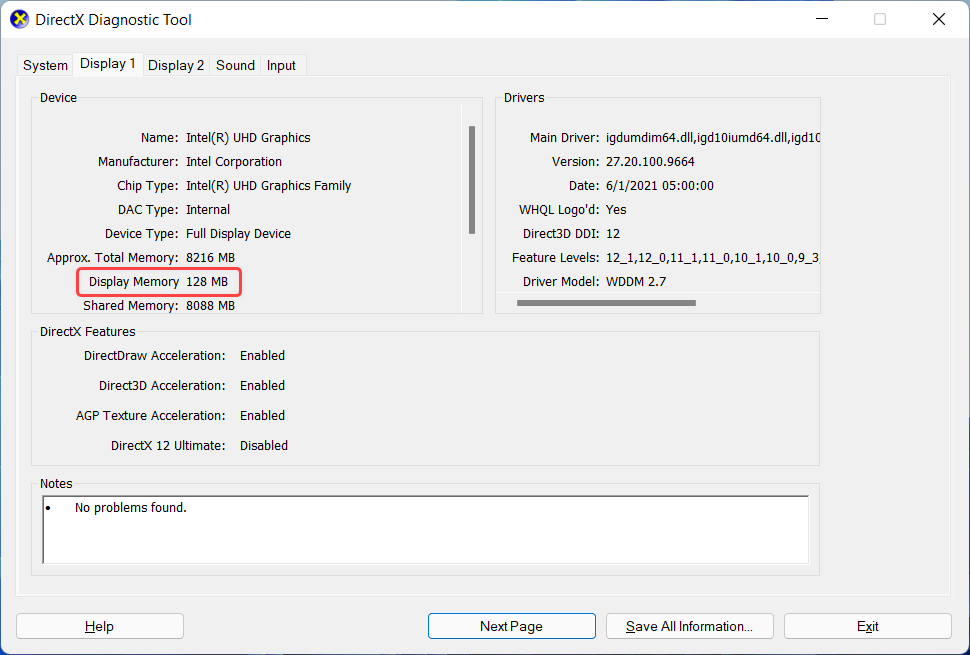Viewport: 970px width, 655px height.
Task: Open the Input tab
Action: click(281, 65)
